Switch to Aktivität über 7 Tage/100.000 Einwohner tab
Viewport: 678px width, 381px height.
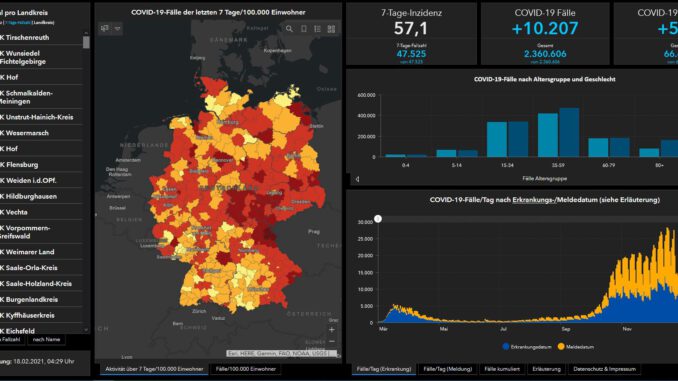[154, 369]
